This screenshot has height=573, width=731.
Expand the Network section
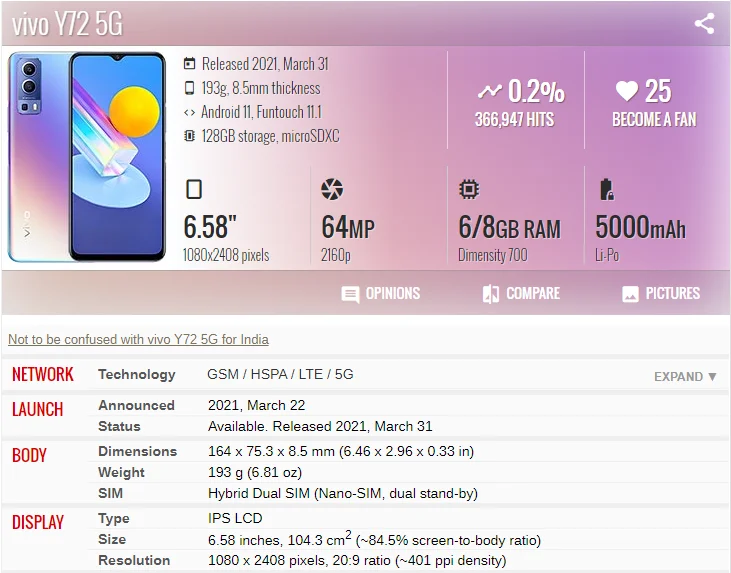pos(685,376)
